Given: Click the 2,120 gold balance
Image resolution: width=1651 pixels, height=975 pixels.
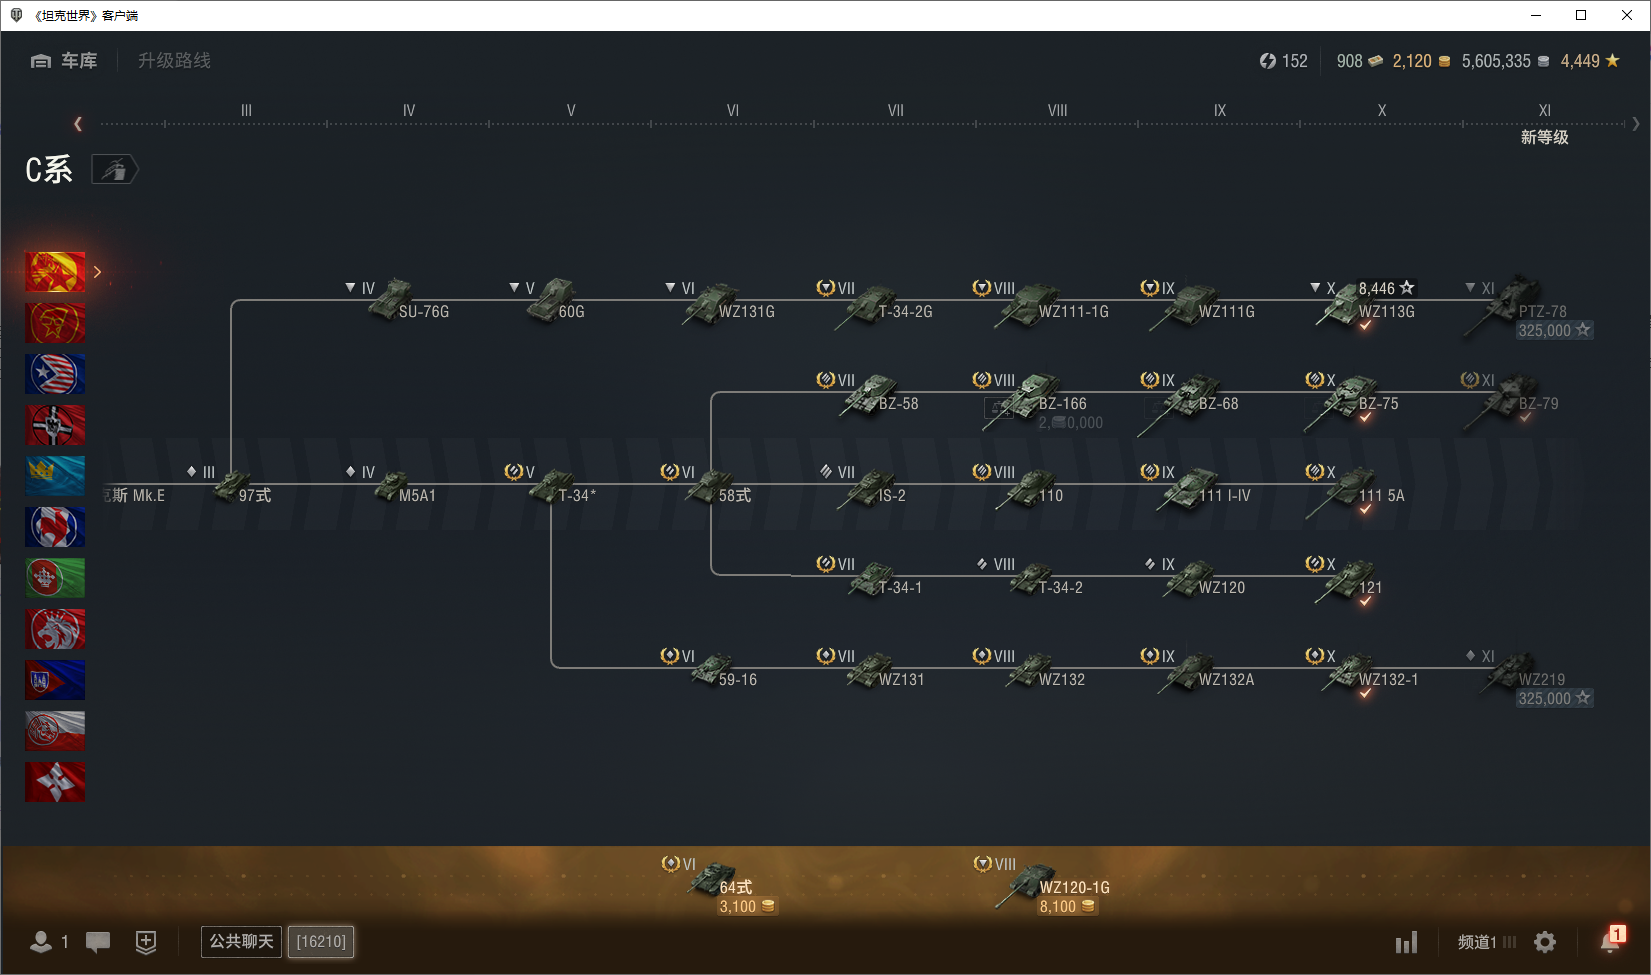Looking at the screenshot, I should pos(1421,61).
